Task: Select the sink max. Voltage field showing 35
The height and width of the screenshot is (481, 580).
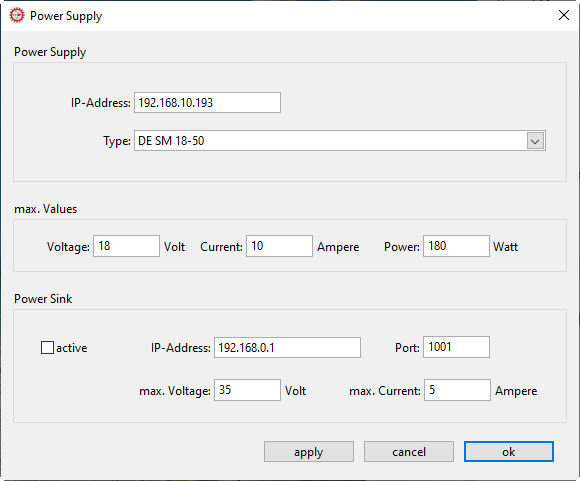Action: pyautogui.click(x=247, y=390)
